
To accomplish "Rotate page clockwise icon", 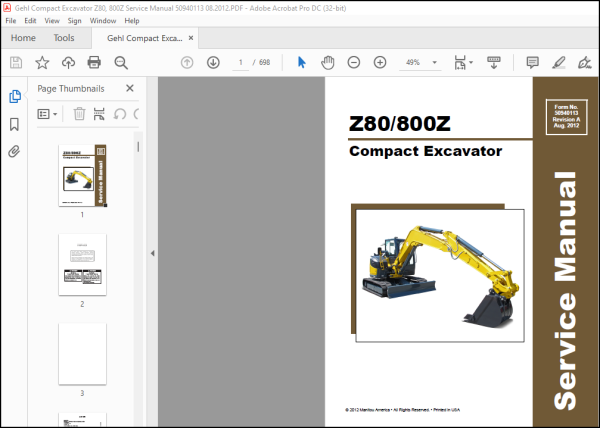I will click(136, 114).
